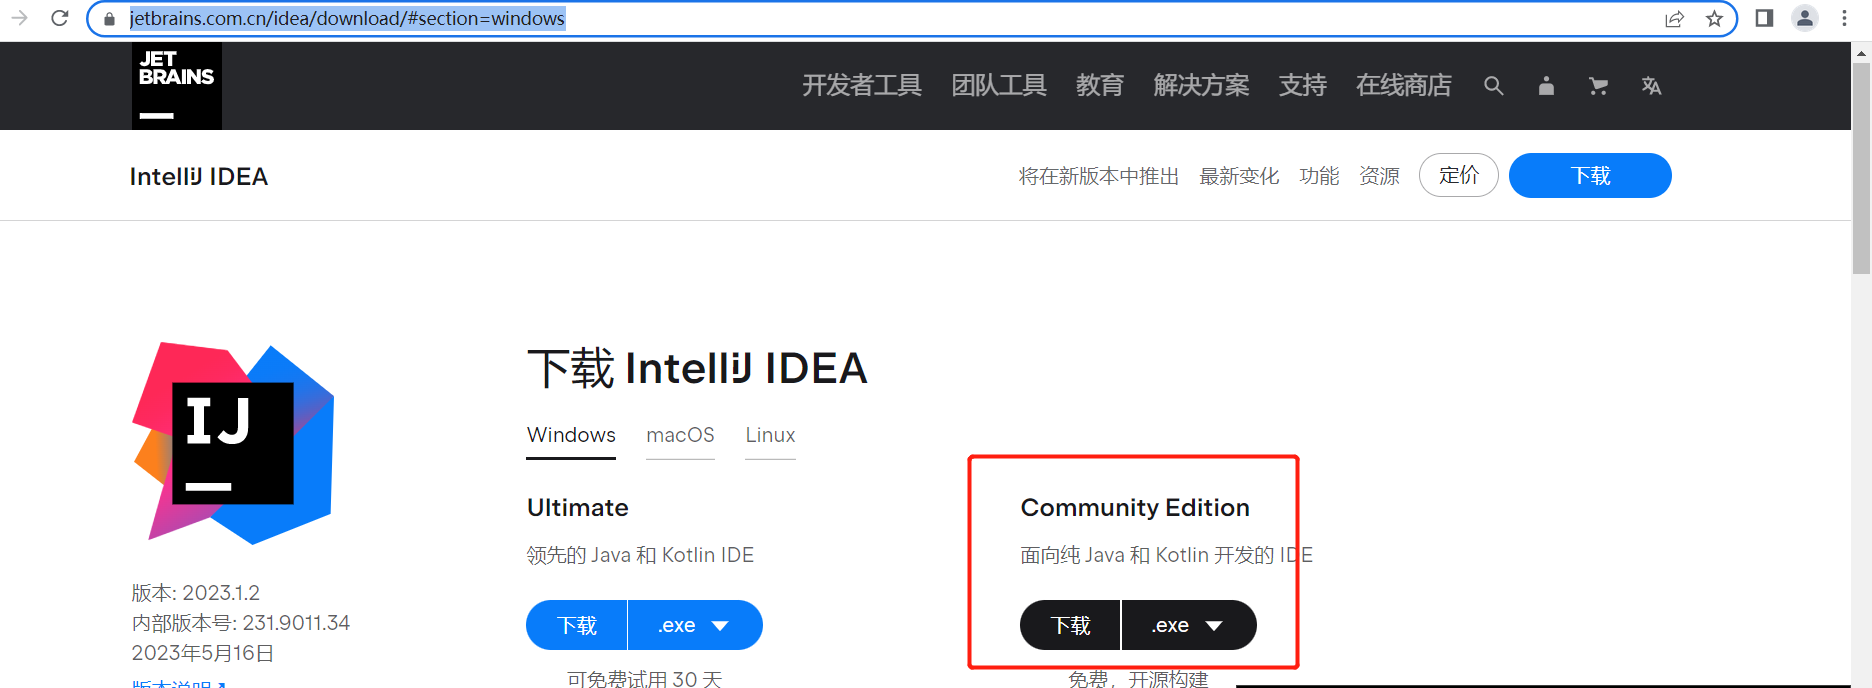The image size is (1872, 688).
Task: Click the Community Edition heading
Action: click(x=1135, y=508)
